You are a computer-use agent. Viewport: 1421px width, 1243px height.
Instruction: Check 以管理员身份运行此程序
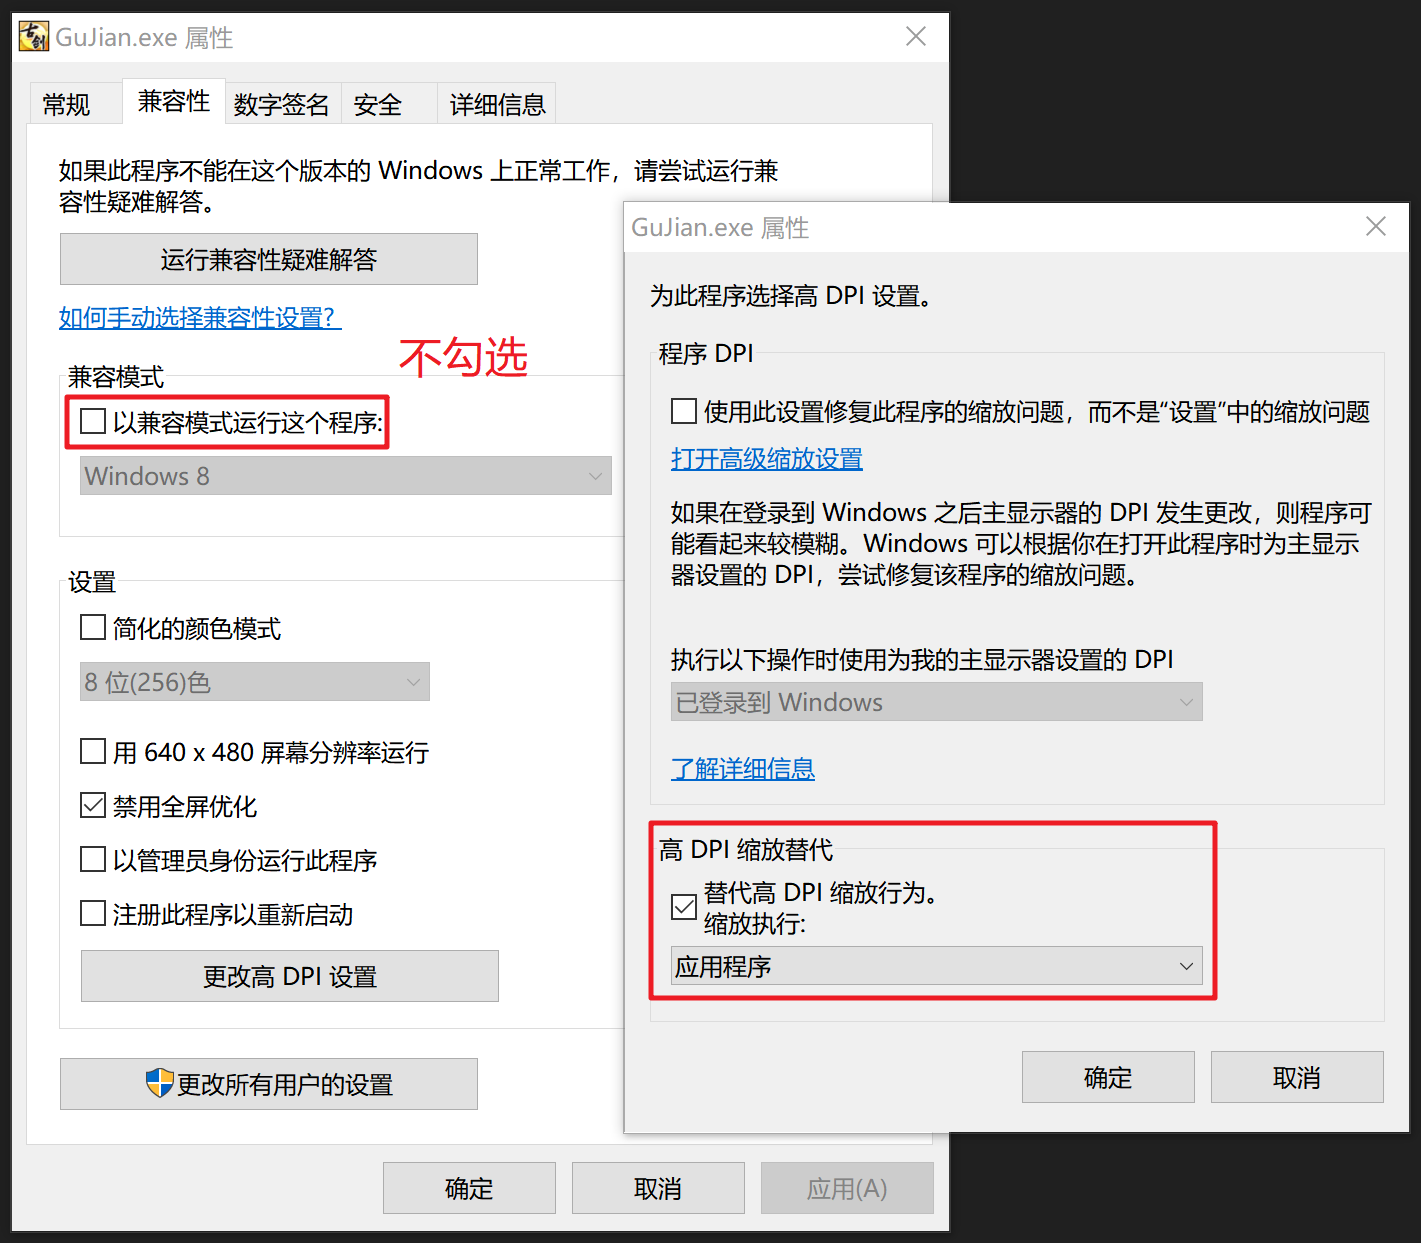[92, 859]
